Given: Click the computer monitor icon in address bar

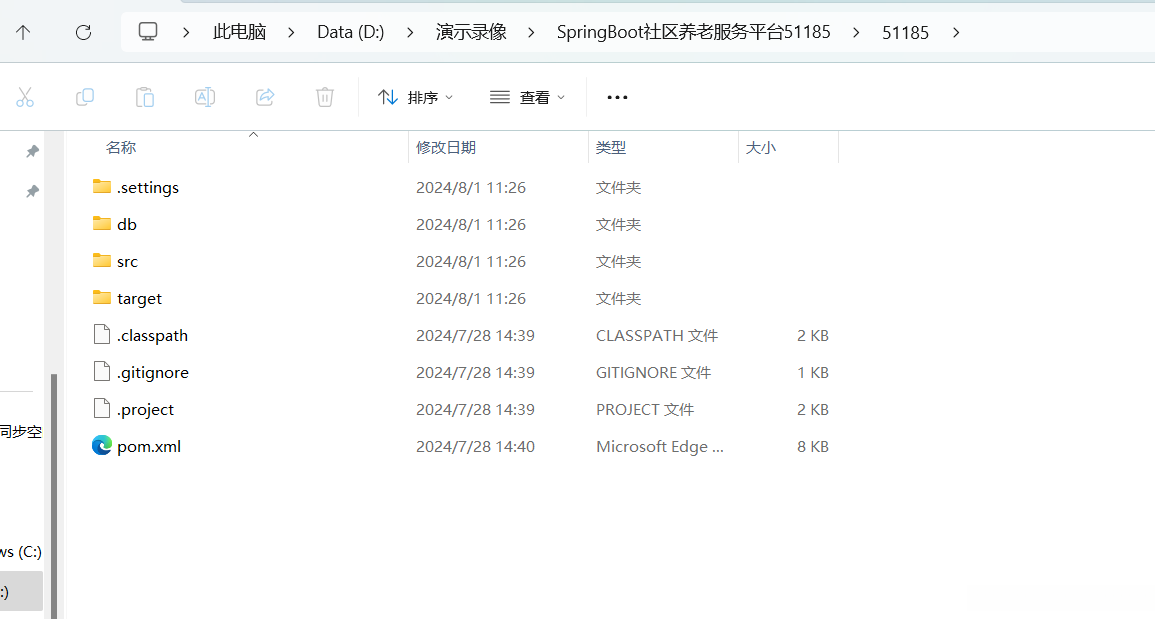Looking at the screenshot, I should (x=148, y=32).
